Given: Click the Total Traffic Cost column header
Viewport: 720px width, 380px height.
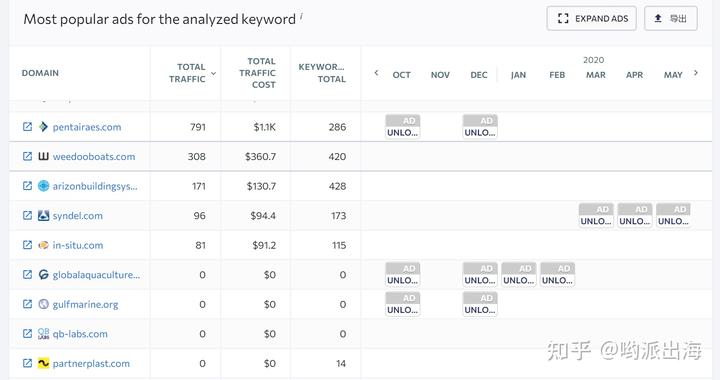Looking at the screenshot, I should tap(258, 73).
